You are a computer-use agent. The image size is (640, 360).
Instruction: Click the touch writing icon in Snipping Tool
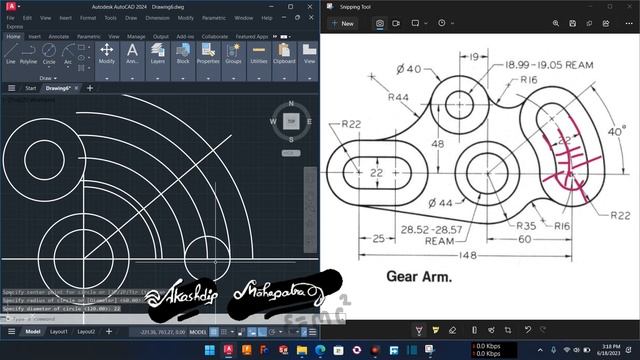(x=491, y=330)
